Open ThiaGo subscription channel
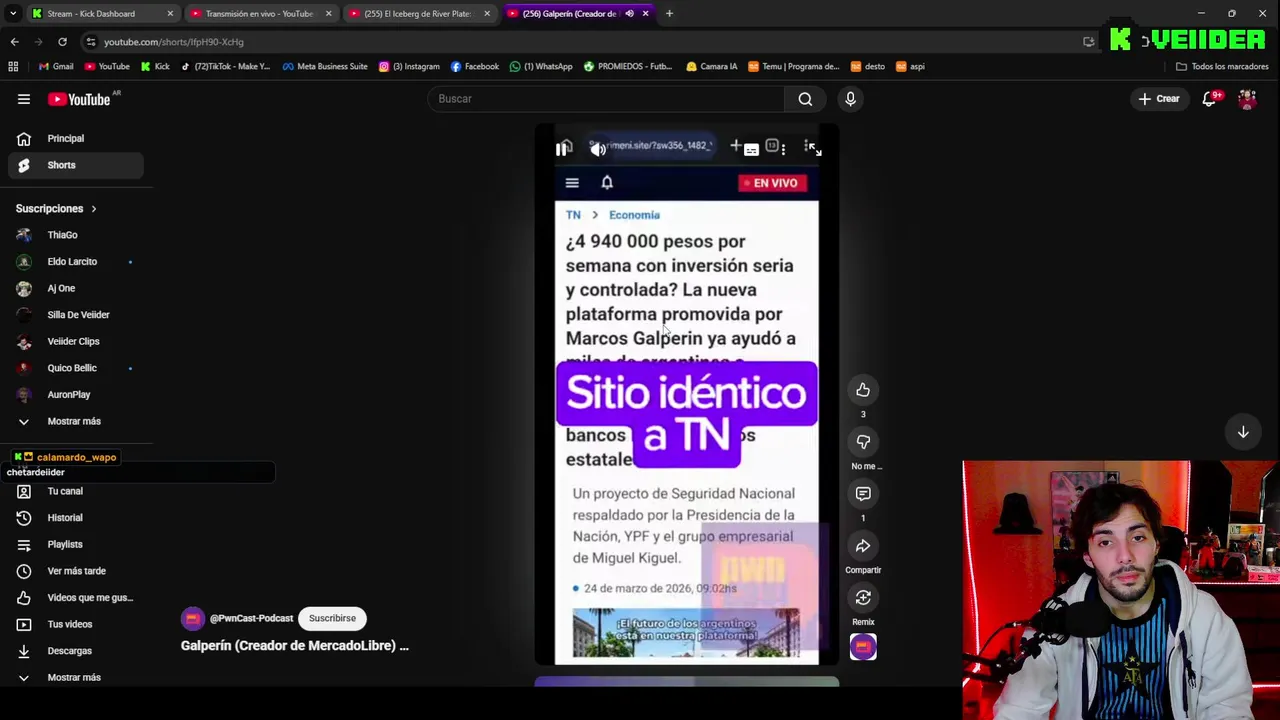The height and width of the screenshot is (720, 1280). pos(75,235)
